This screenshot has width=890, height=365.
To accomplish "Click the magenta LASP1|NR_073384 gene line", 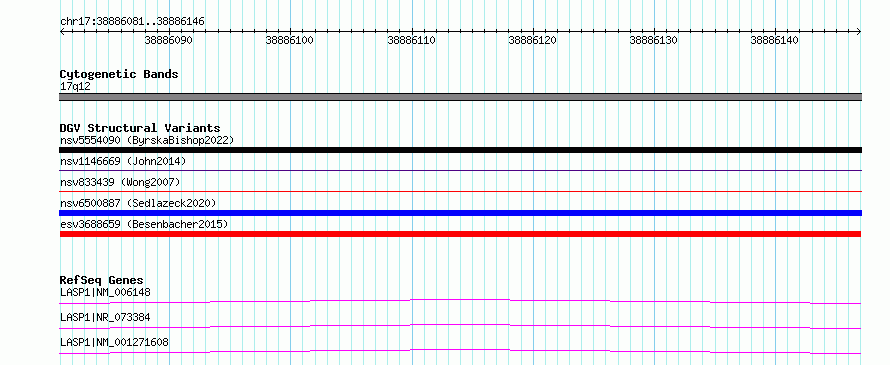I will 460,326.
